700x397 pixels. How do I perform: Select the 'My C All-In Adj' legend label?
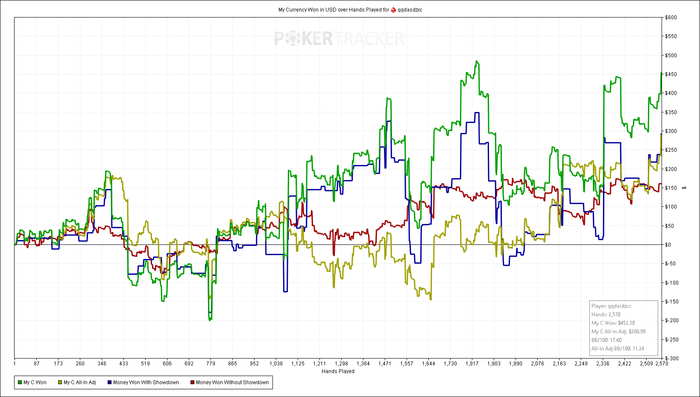pyautogui.click(x=79, y=382)
